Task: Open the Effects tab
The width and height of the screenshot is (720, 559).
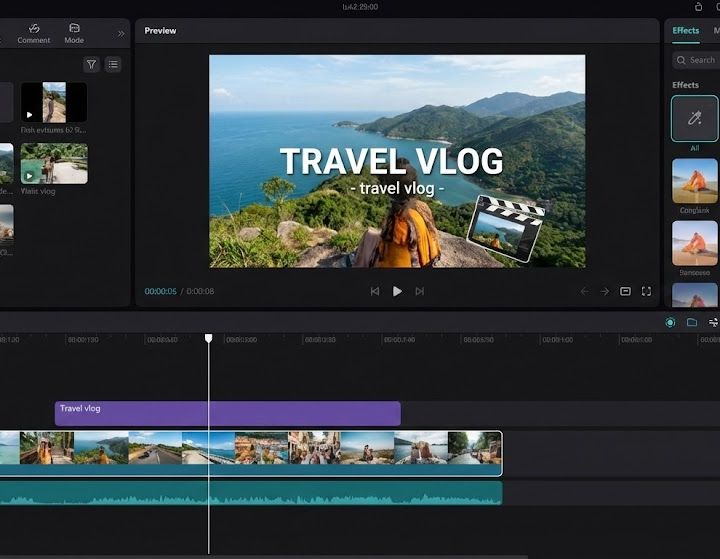Action: click(x=686, y=31)
